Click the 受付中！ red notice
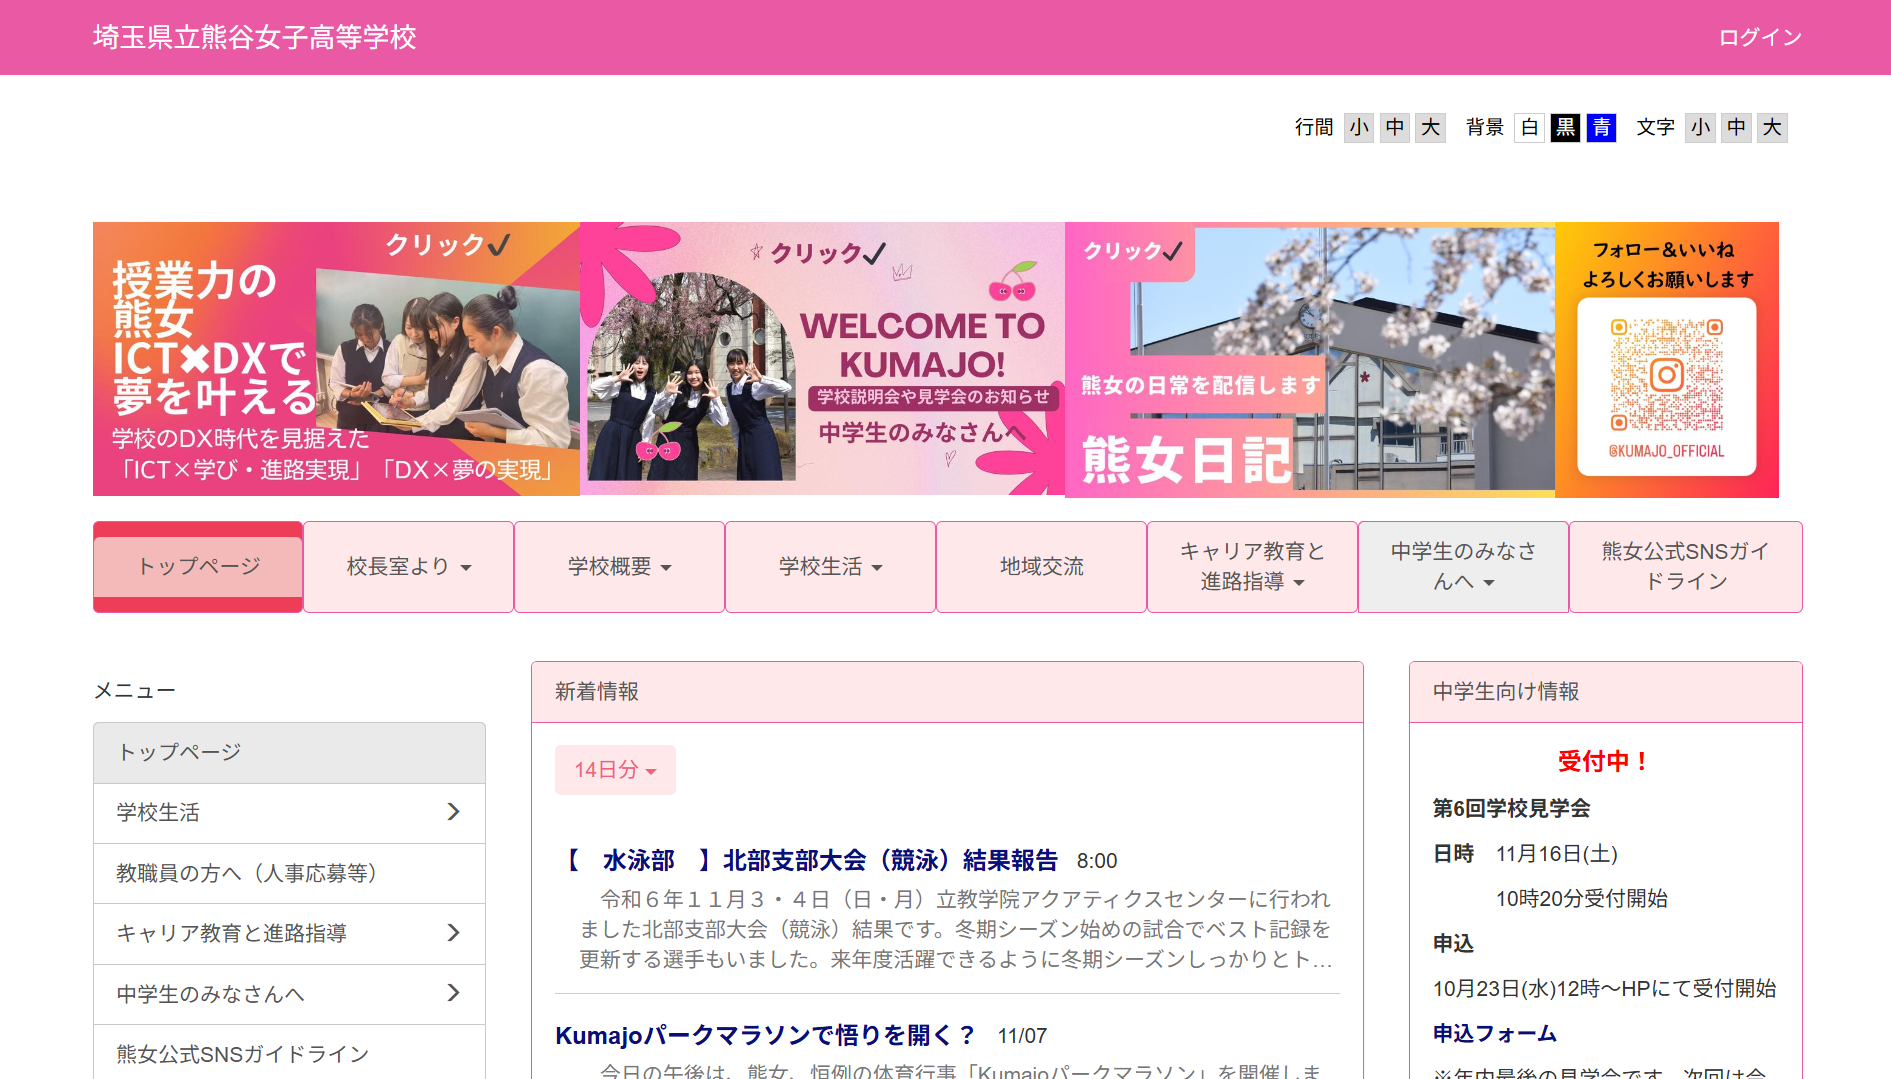Viewport: 1891px width, 1079px height. pos(1605,761)
